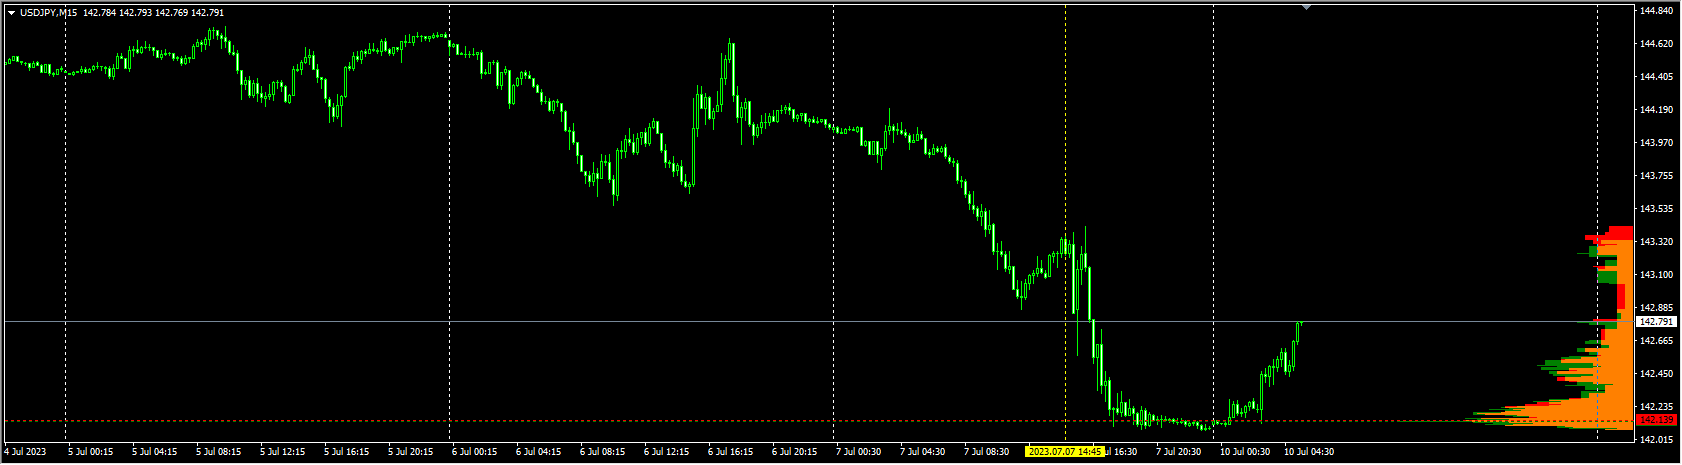Click time label 5 Jul 20:15

coord(410,452)
